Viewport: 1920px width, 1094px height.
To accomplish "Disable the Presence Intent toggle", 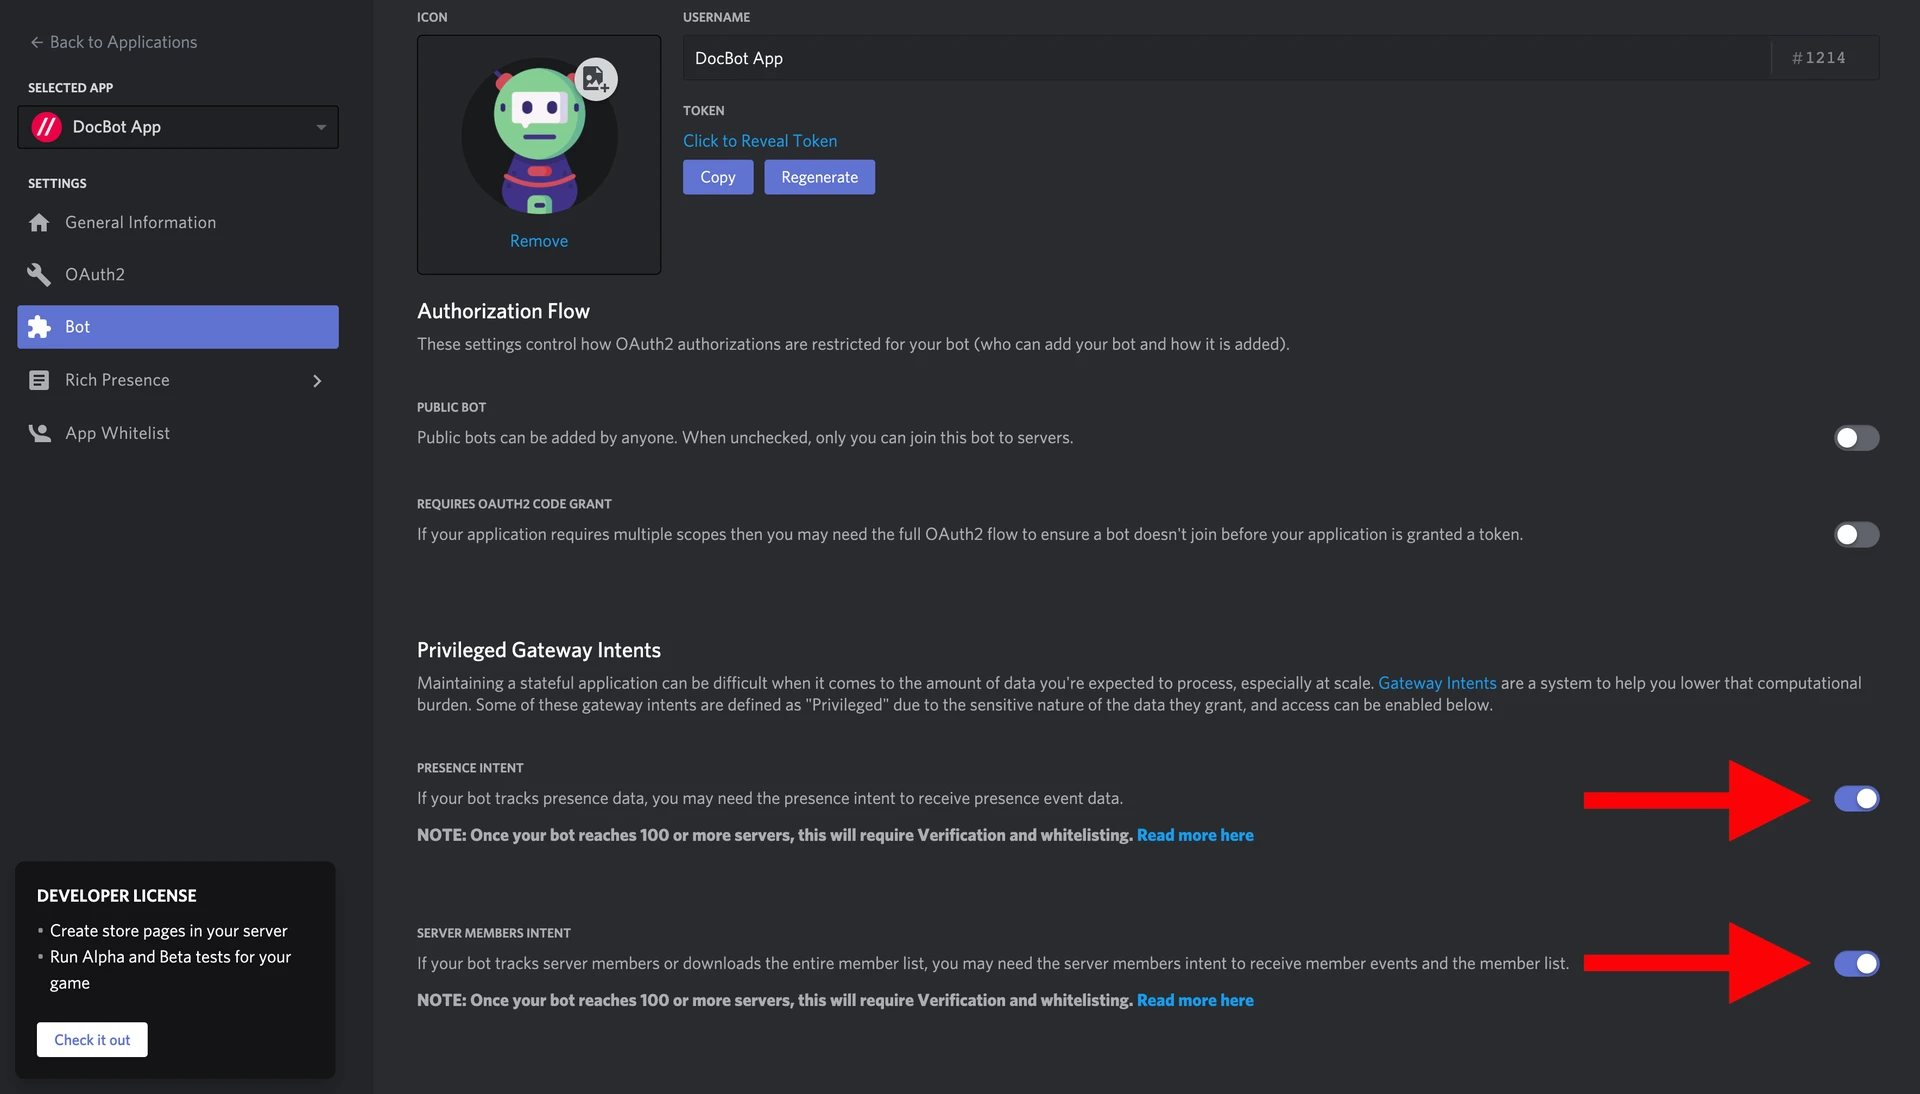I will (x=1855, y=798).
